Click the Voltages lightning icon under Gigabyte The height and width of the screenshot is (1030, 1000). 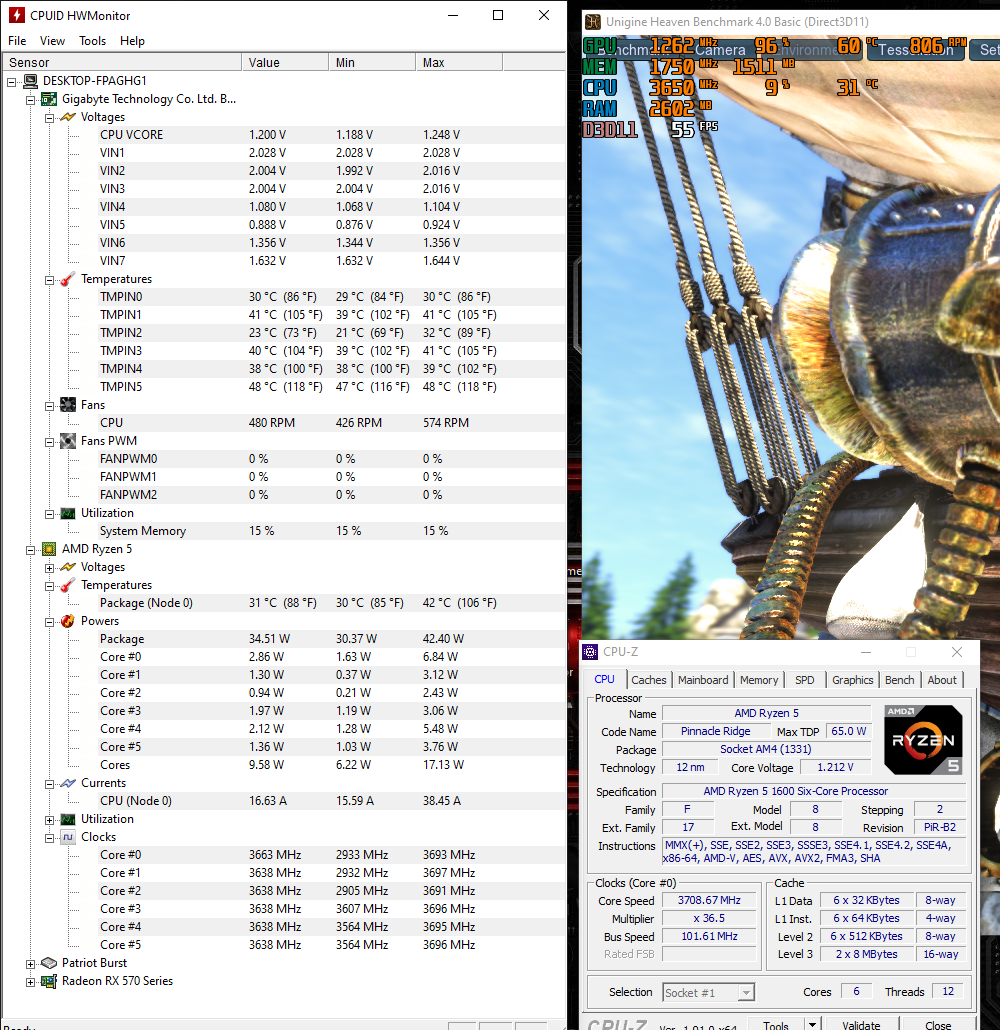point(67,117)
